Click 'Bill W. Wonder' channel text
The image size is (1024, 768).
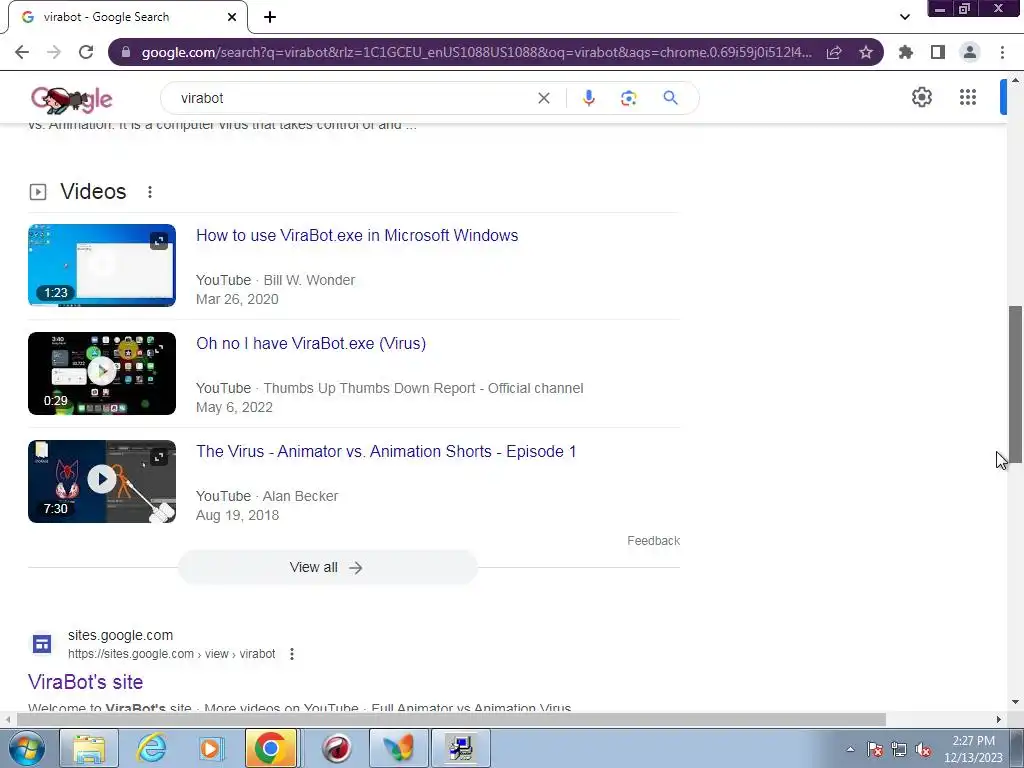(x=309, y=280)
